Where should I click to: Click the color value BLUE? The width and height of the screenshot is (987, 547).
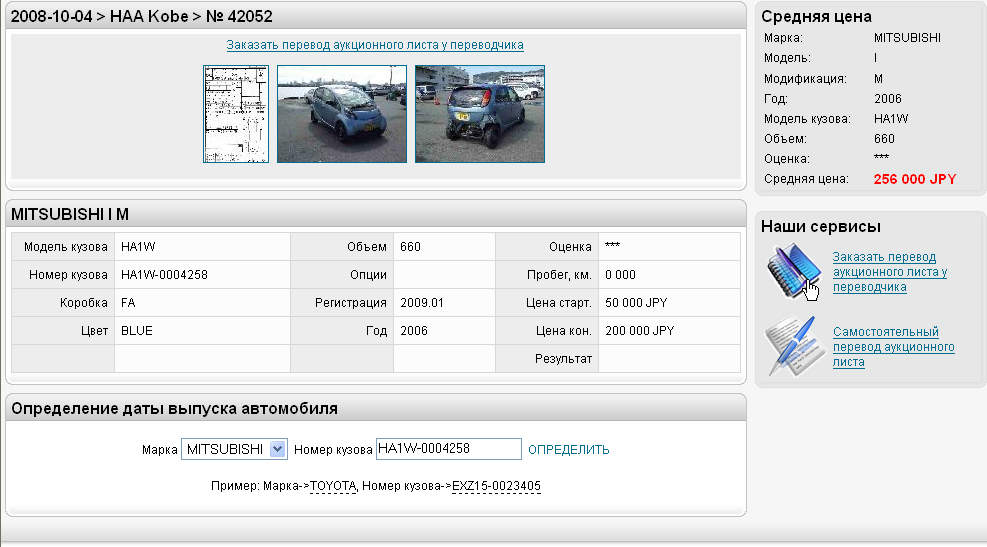[x=137, y=330]
